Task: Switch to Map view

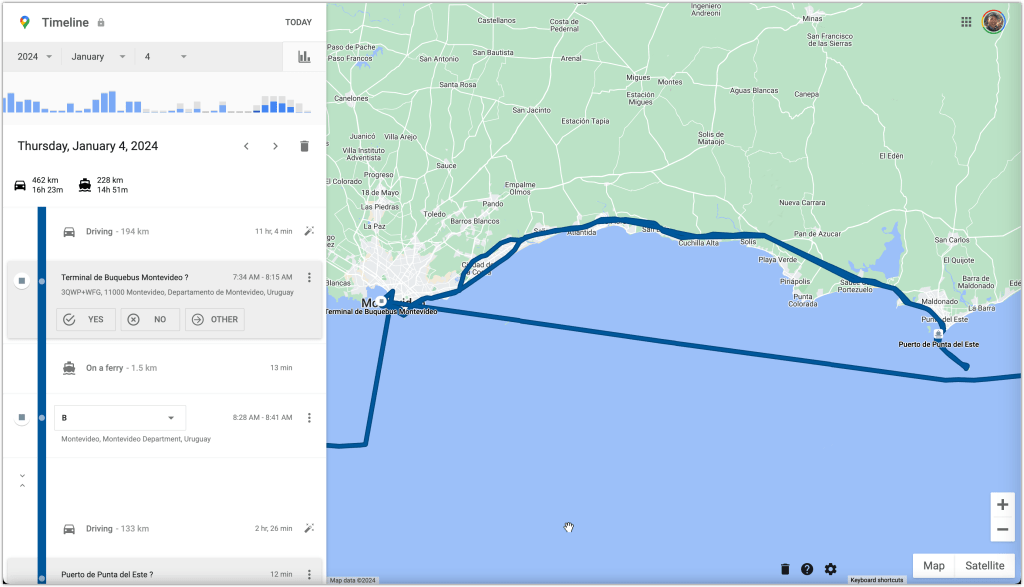Action: [933, 566]
